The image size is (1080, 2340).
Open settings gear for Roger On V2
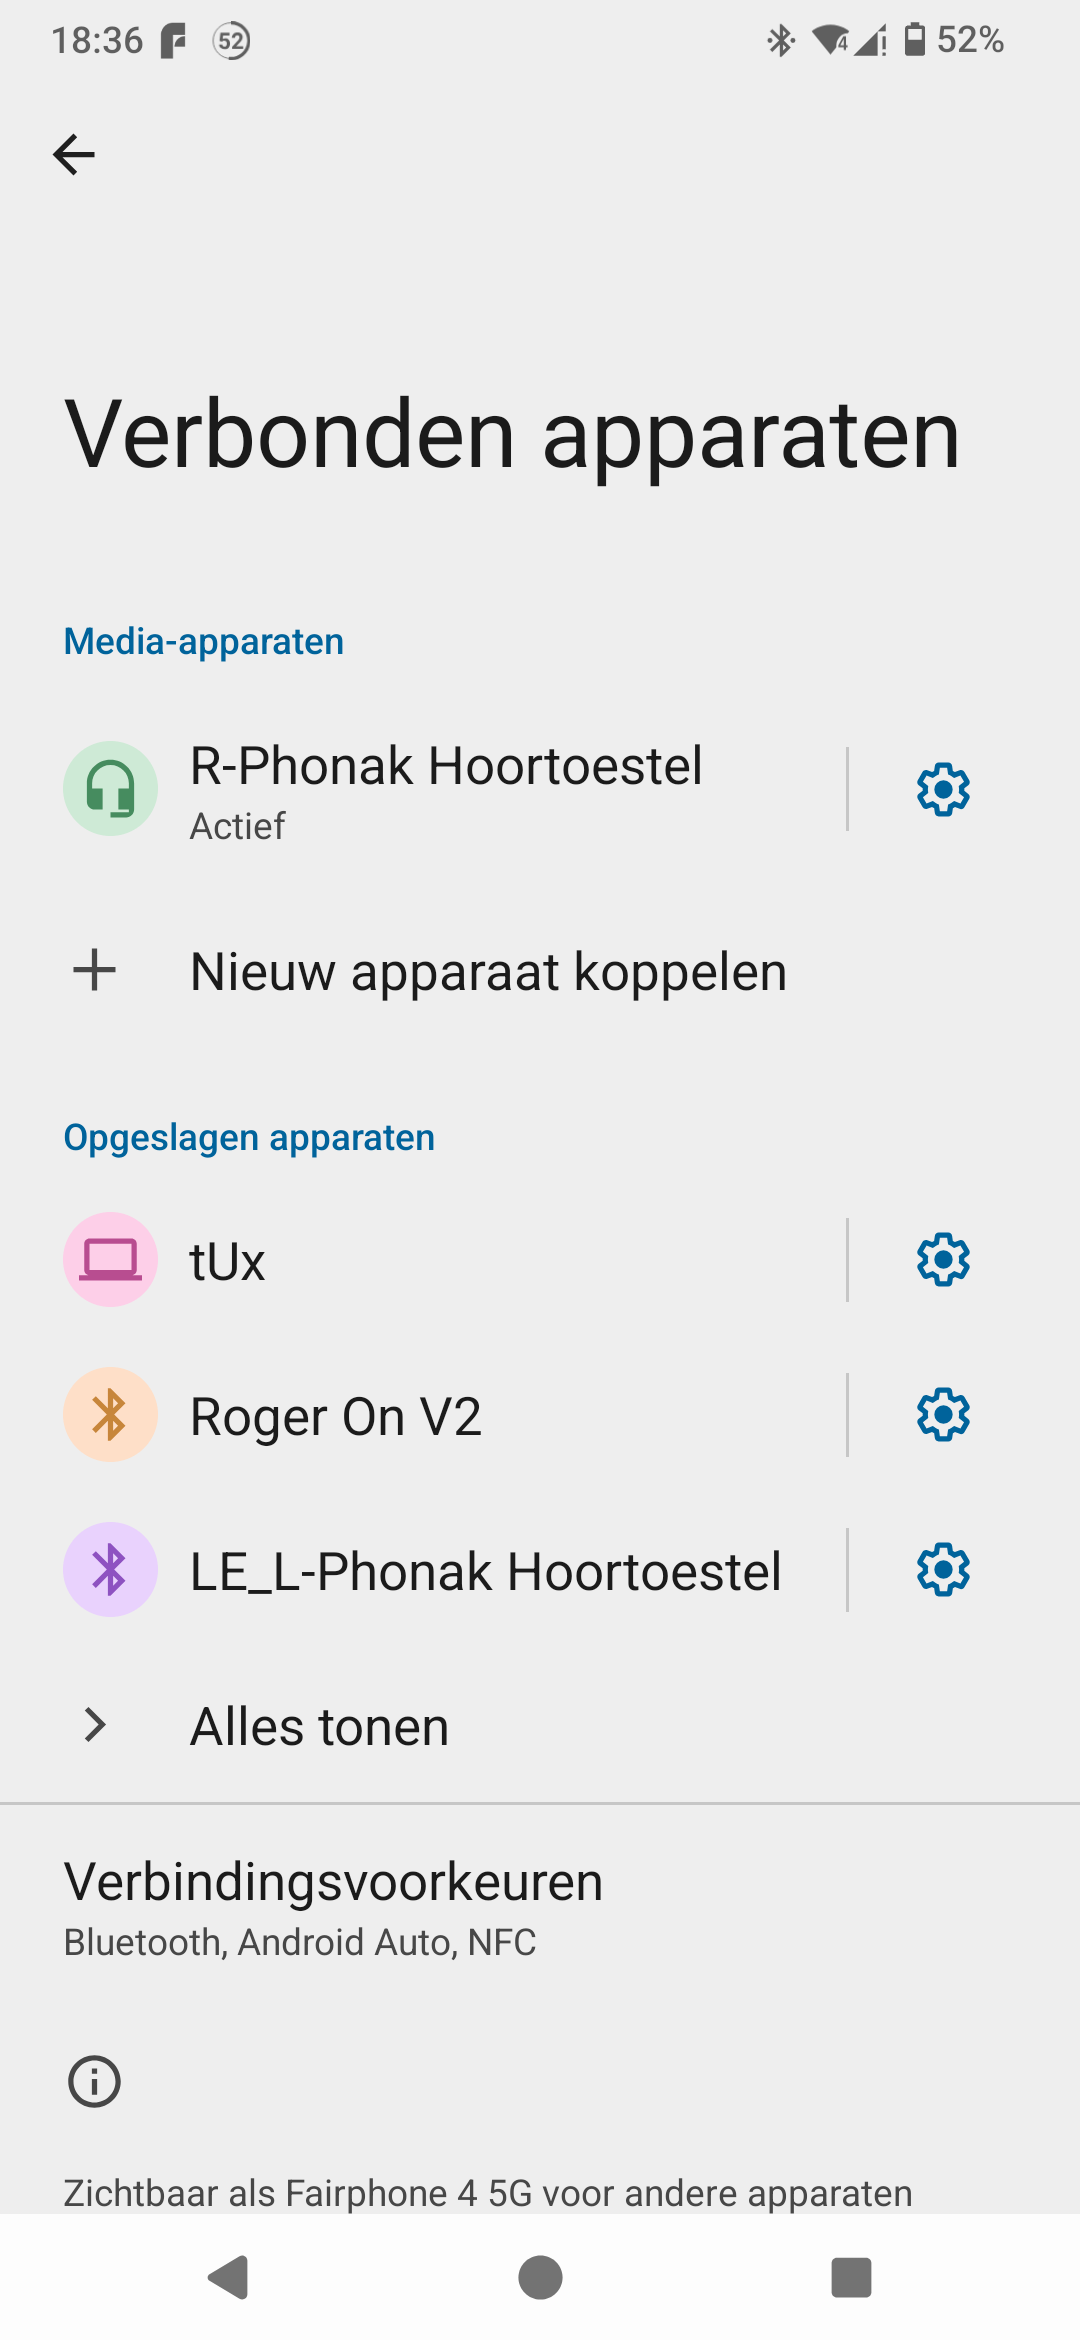click(943, 1415)
